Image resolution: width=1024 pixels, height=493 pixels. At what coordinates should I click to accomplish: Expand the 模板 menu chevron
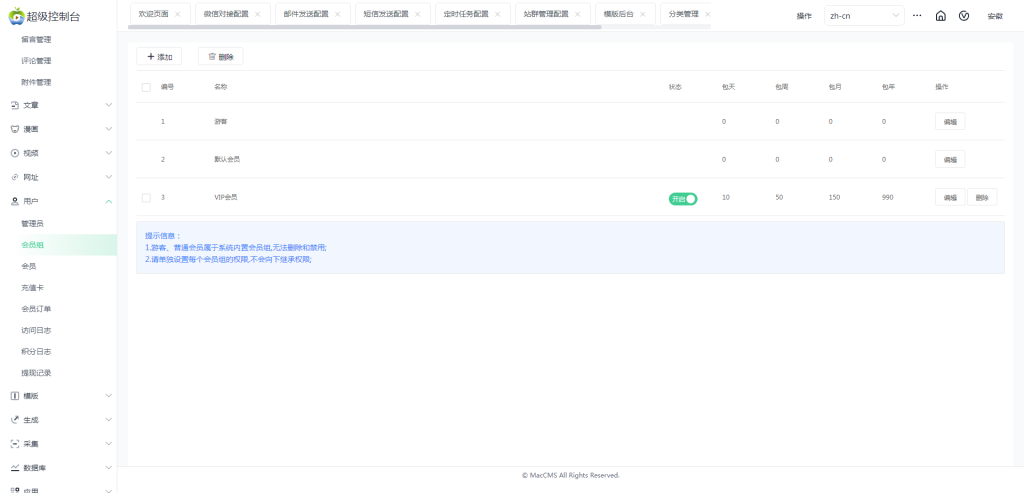pos(109,396)
